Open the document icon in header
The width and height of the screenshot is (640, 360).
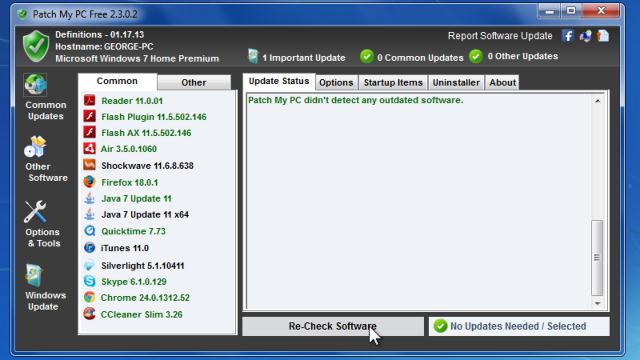(603, 36)
